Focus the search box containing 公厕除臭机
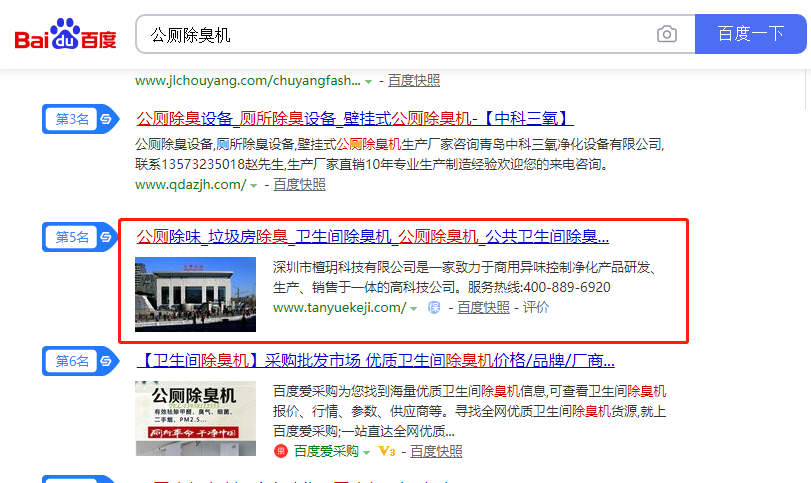This screenshot has height=483, width=811. (x=415, y=34)
